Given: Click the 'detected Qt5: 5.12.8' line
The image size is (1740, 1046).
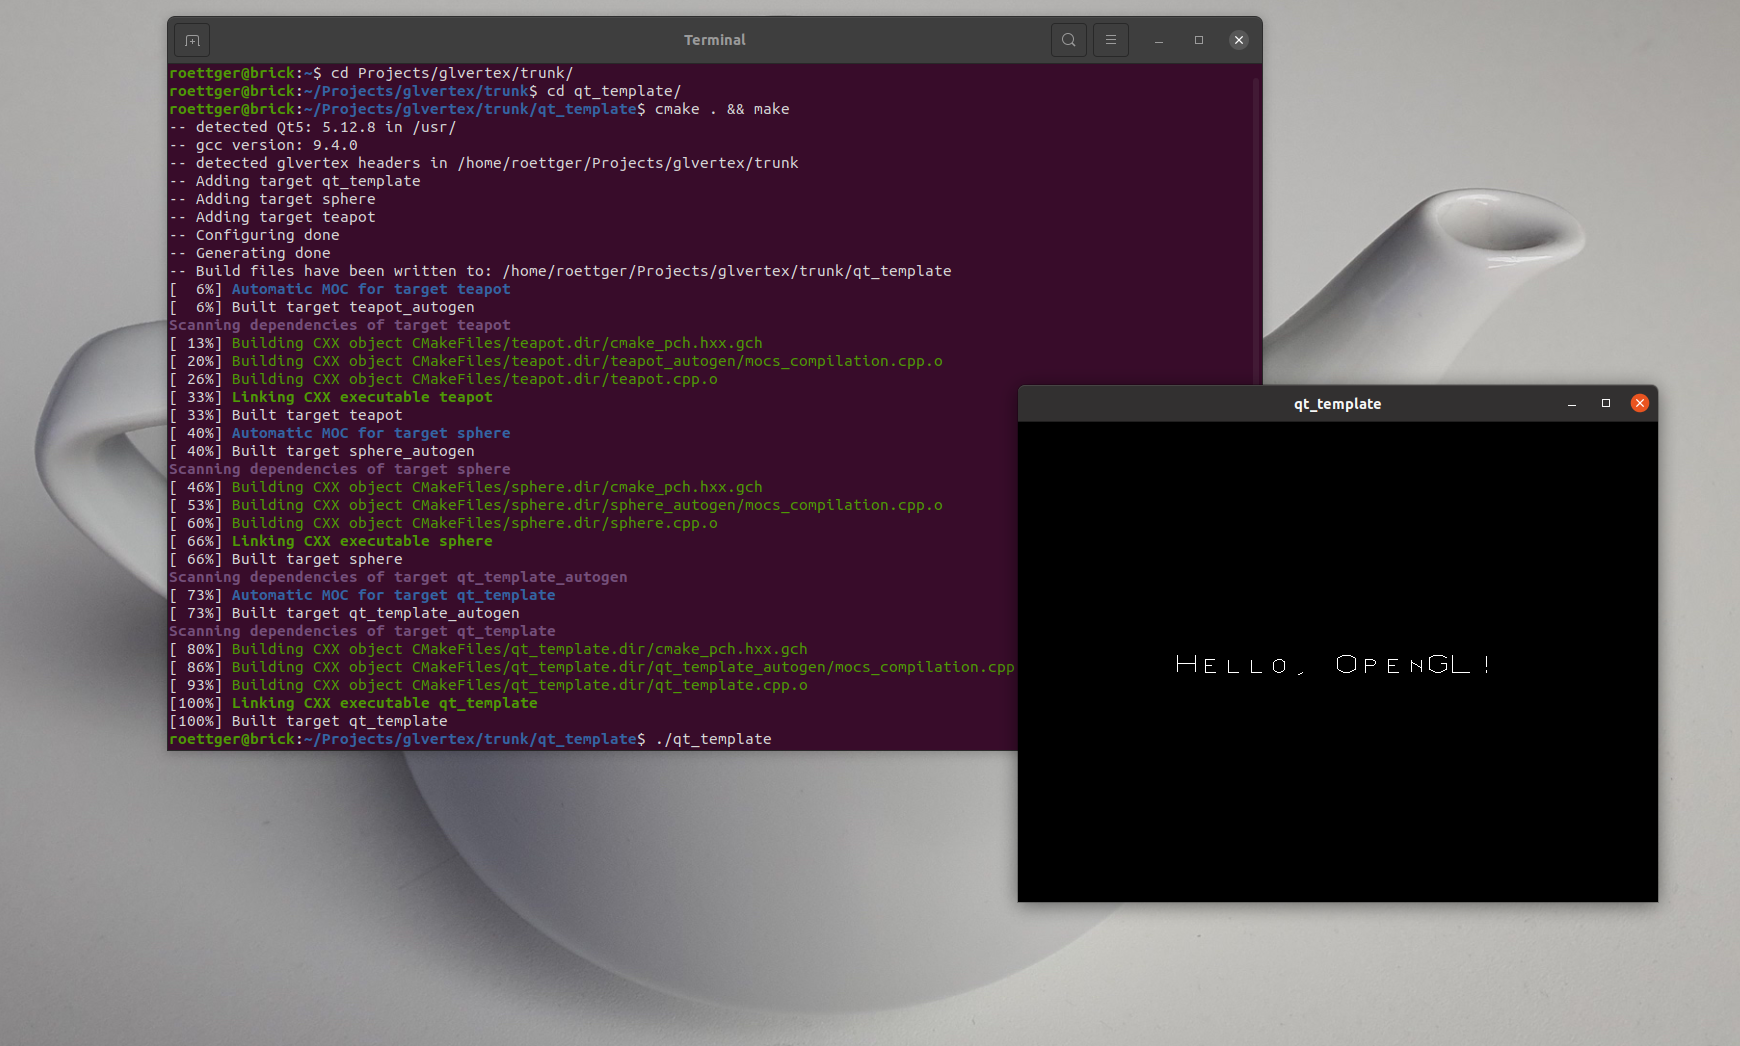Looking at the screenshot, I should tap(313, 127).
